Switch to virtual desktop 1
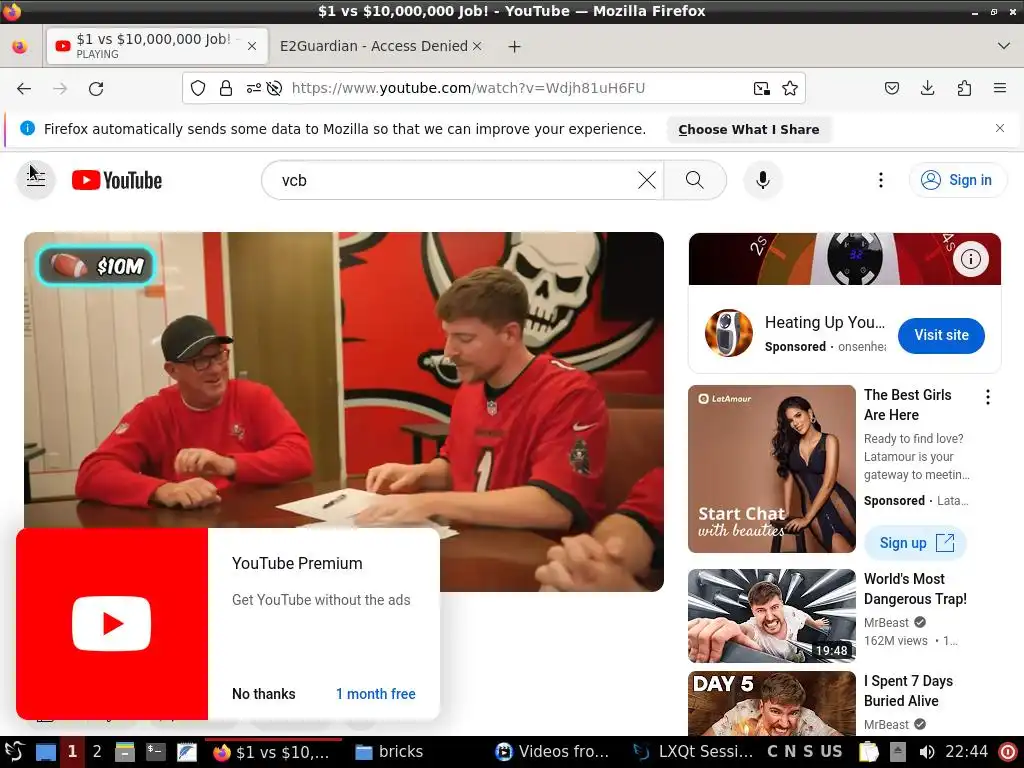 tap(72, 752)
